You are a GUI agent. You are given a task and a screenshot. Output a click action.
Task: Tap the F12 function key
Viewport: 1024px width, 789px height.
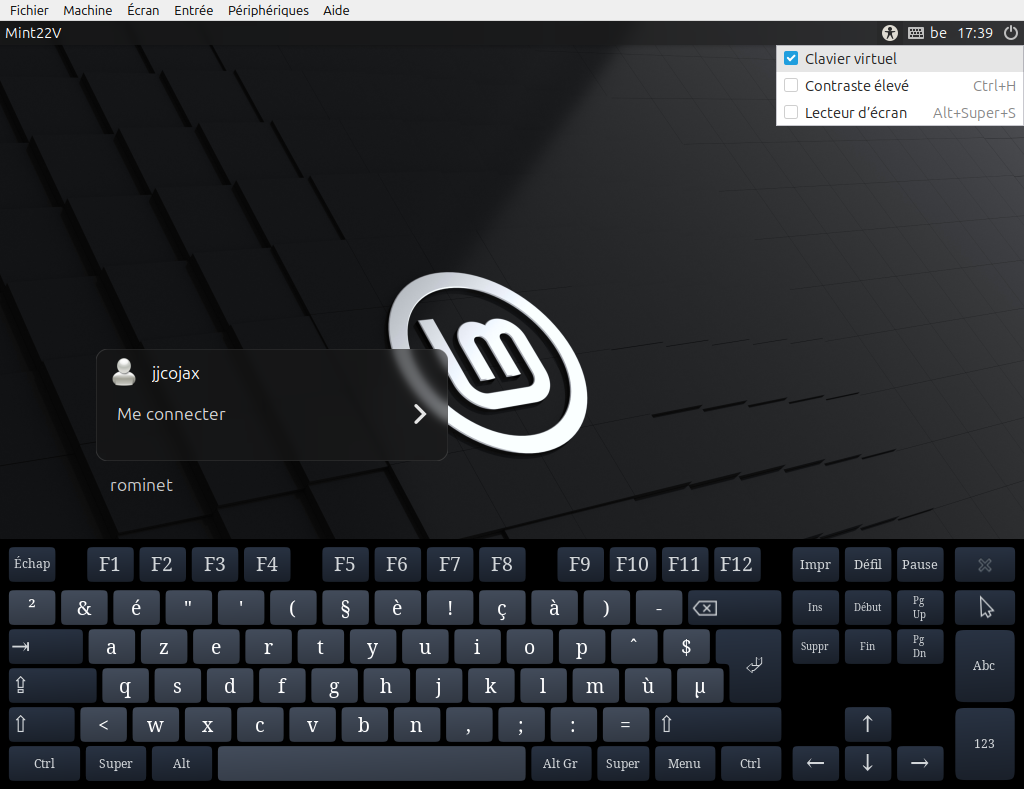(x=737, y=564)
